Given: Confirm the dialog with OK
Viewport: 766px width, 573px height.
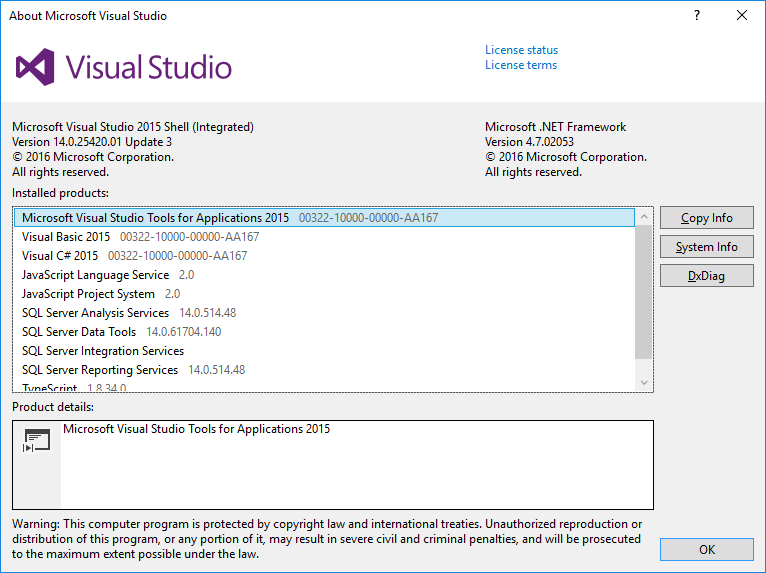Looking at the screenshot, I should click(706, 550).
